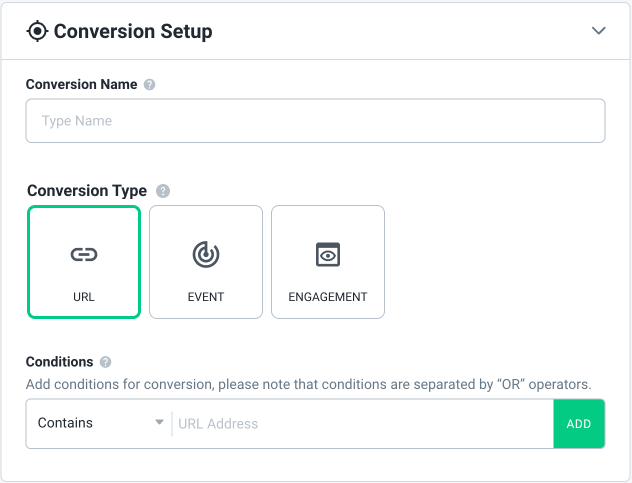The height and width of the screenshot is (483, 632).
Task: Collapse the Conversion Setup panel chevron
Action: [599, 31]
